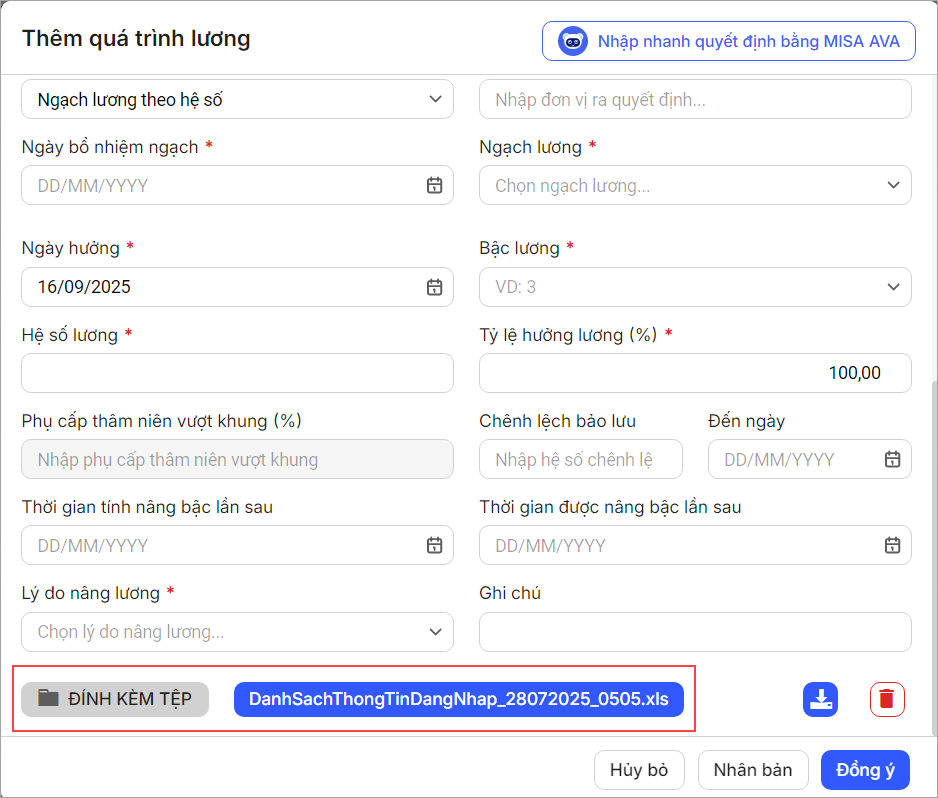Image resolution: width=938 pixels, height=798 pixels.
Task: Download the attached file
Action: click(x=820, y=699)
